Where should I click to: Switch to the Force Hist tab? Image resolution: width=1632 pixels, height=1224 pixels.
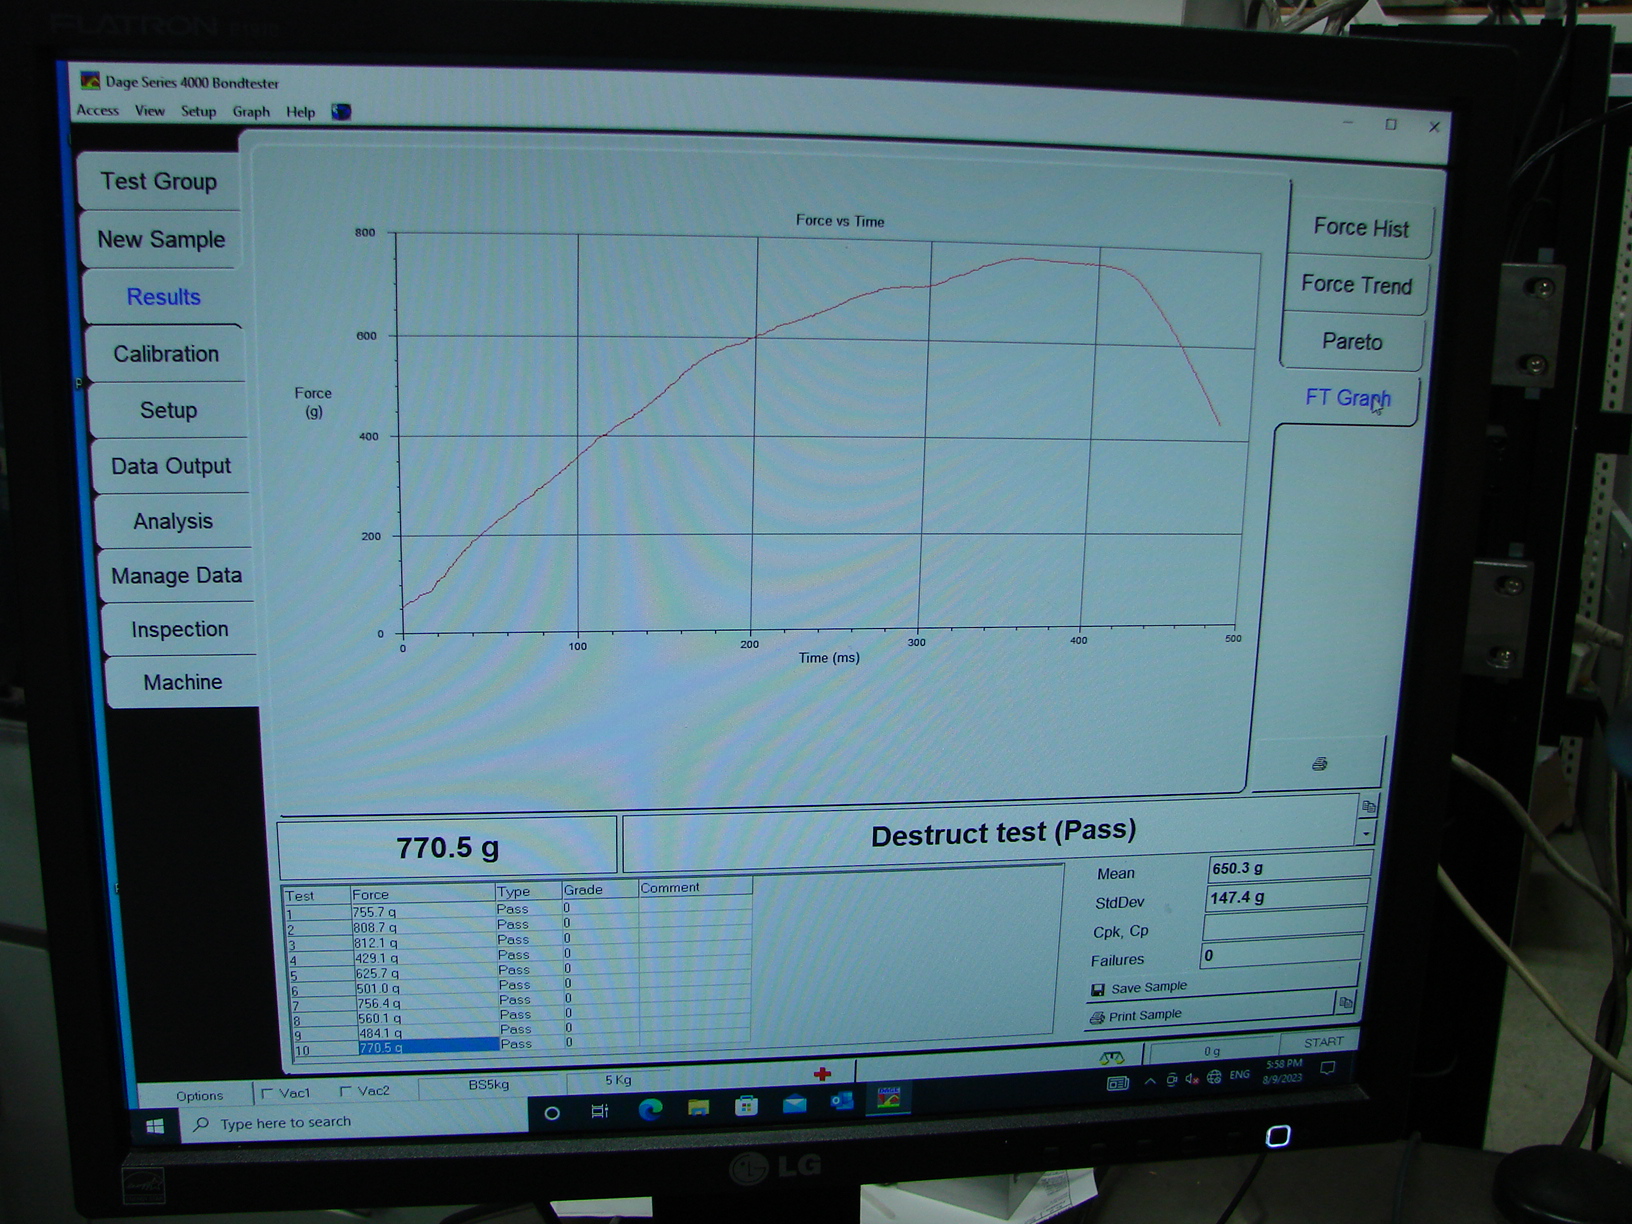click(1360, 228)
